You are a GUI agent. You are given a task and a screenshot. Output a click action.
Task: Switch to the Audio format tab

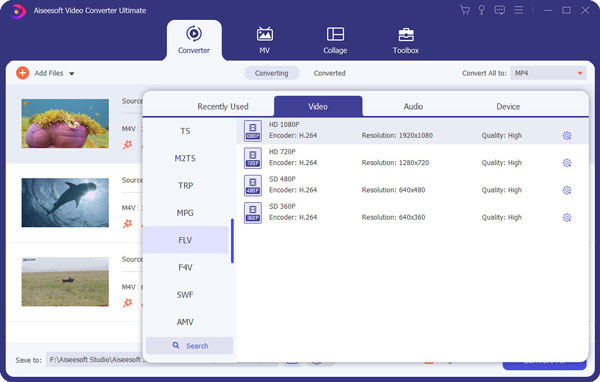pos(413,106)
